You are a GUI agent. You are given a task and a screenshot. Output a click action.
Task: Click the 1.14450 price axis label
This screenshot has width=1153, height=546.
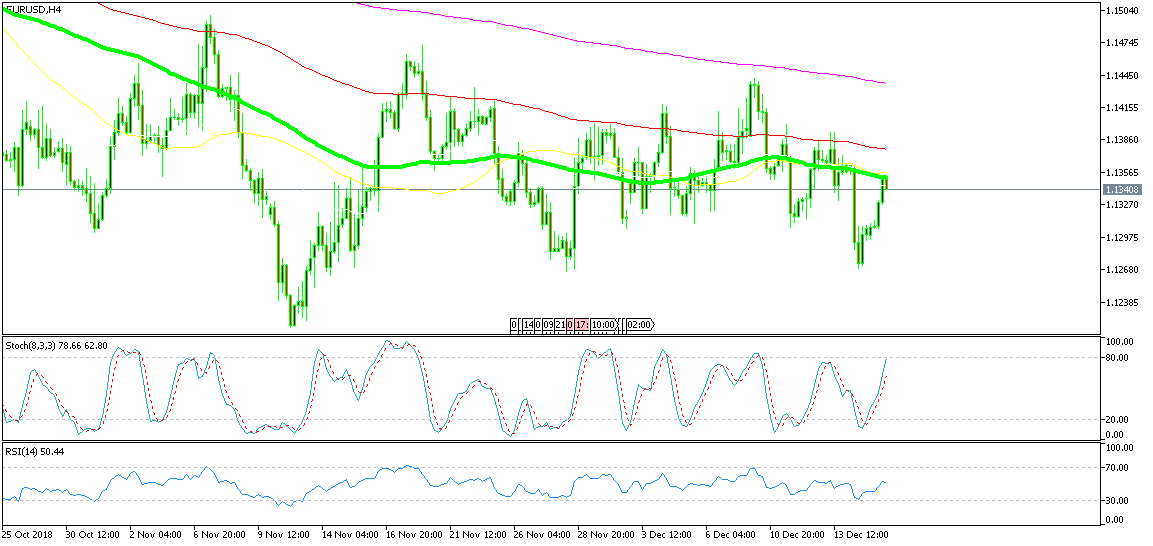click(x=1121, y=76)
